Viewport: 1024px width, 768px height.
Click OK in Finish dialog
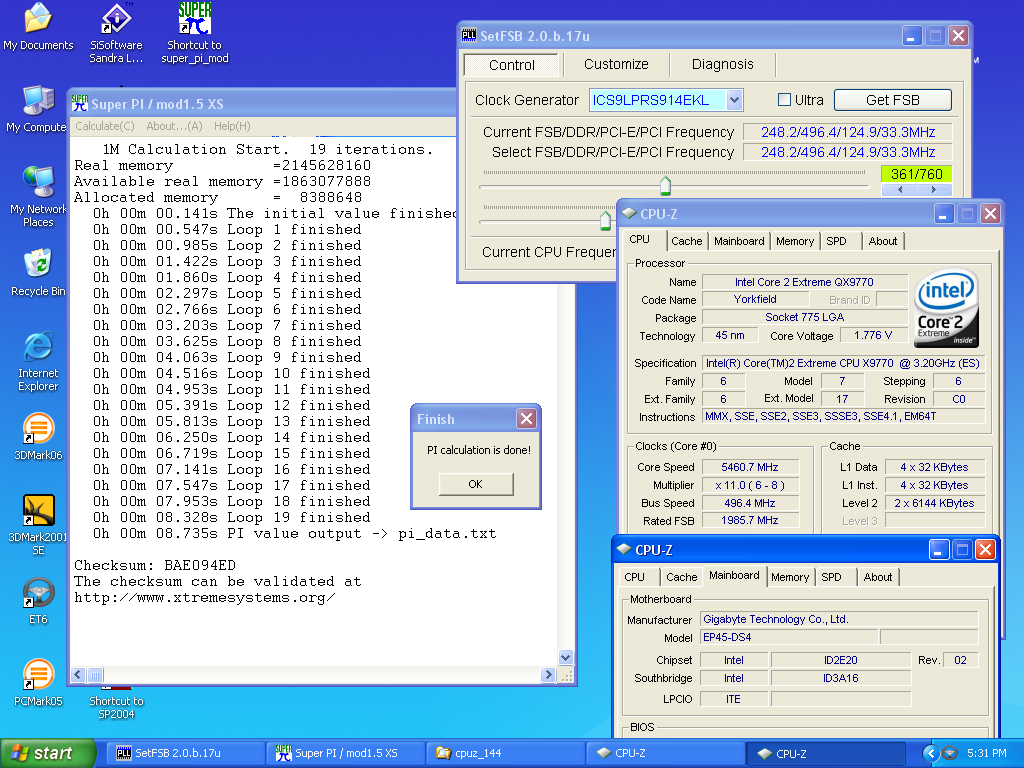coord(475,484)
